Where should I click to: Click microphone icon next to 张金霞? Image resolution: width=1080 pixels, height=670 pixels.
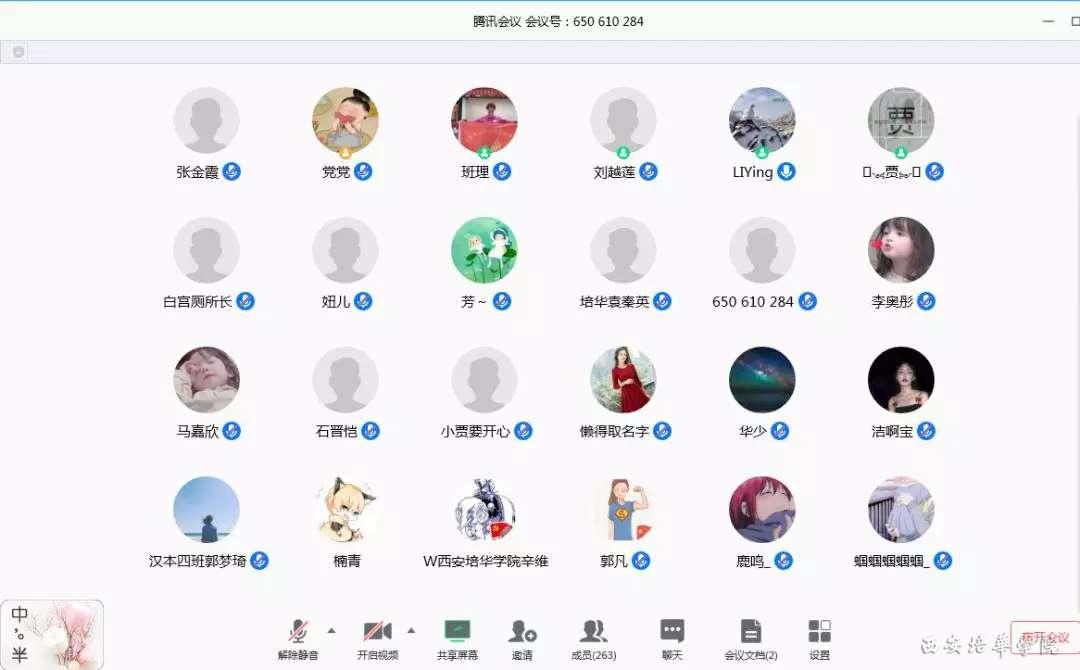point(232,172)
